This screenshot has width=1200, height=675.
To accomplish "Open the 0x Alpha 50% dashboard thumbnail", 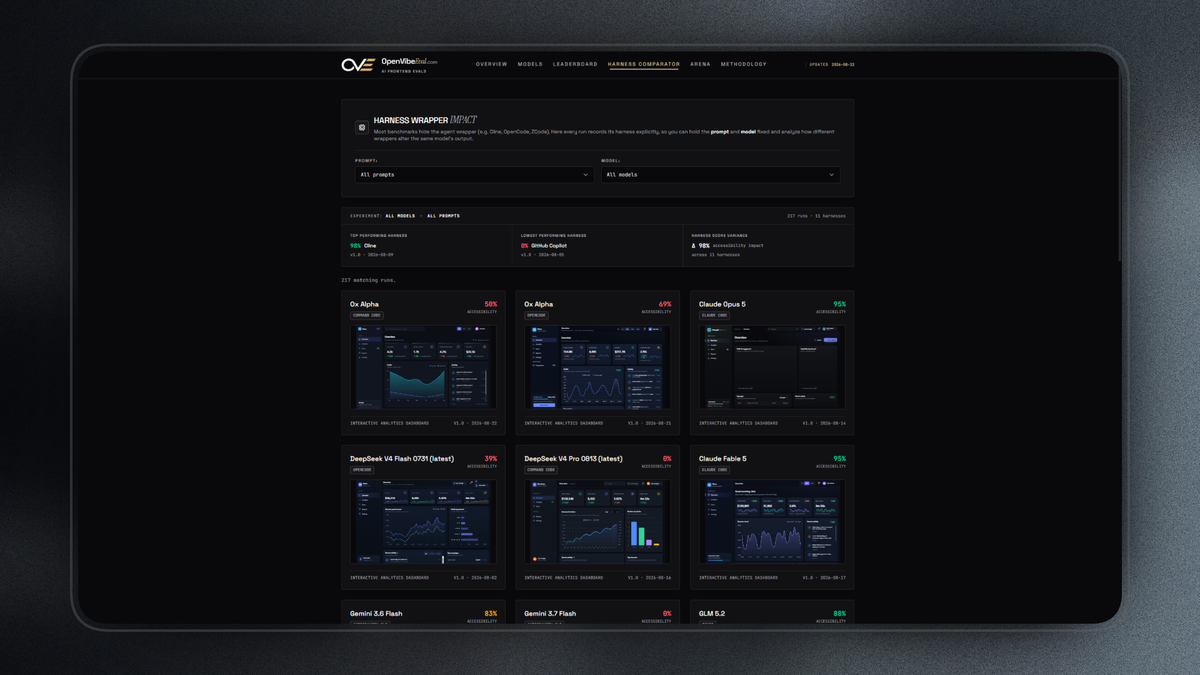I will click(423, 367).
